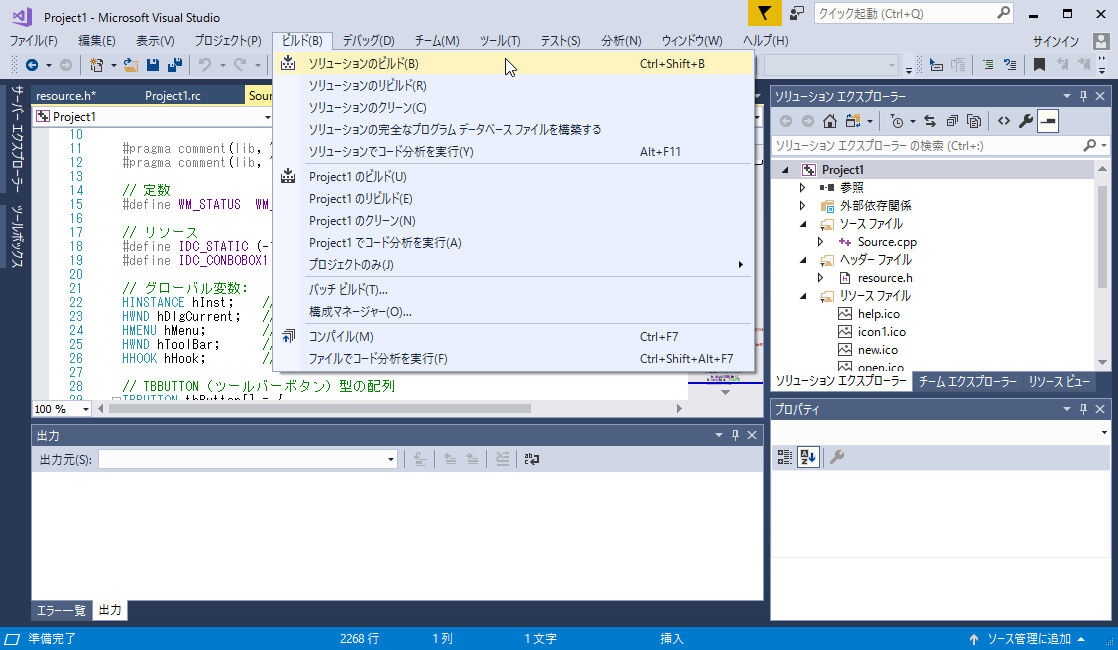Click the feedback notification flag icon

764,14
